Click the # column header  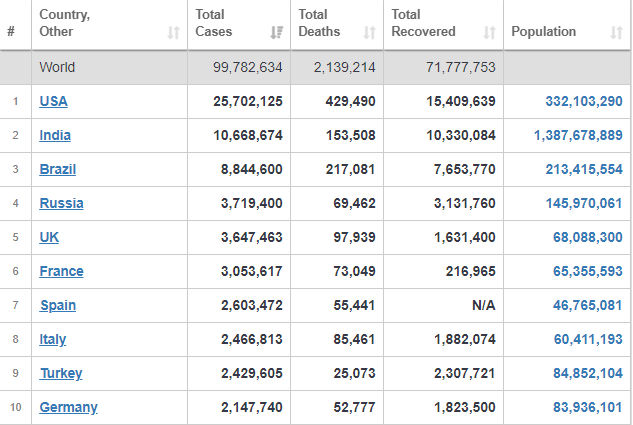click(x=11, y=31)
